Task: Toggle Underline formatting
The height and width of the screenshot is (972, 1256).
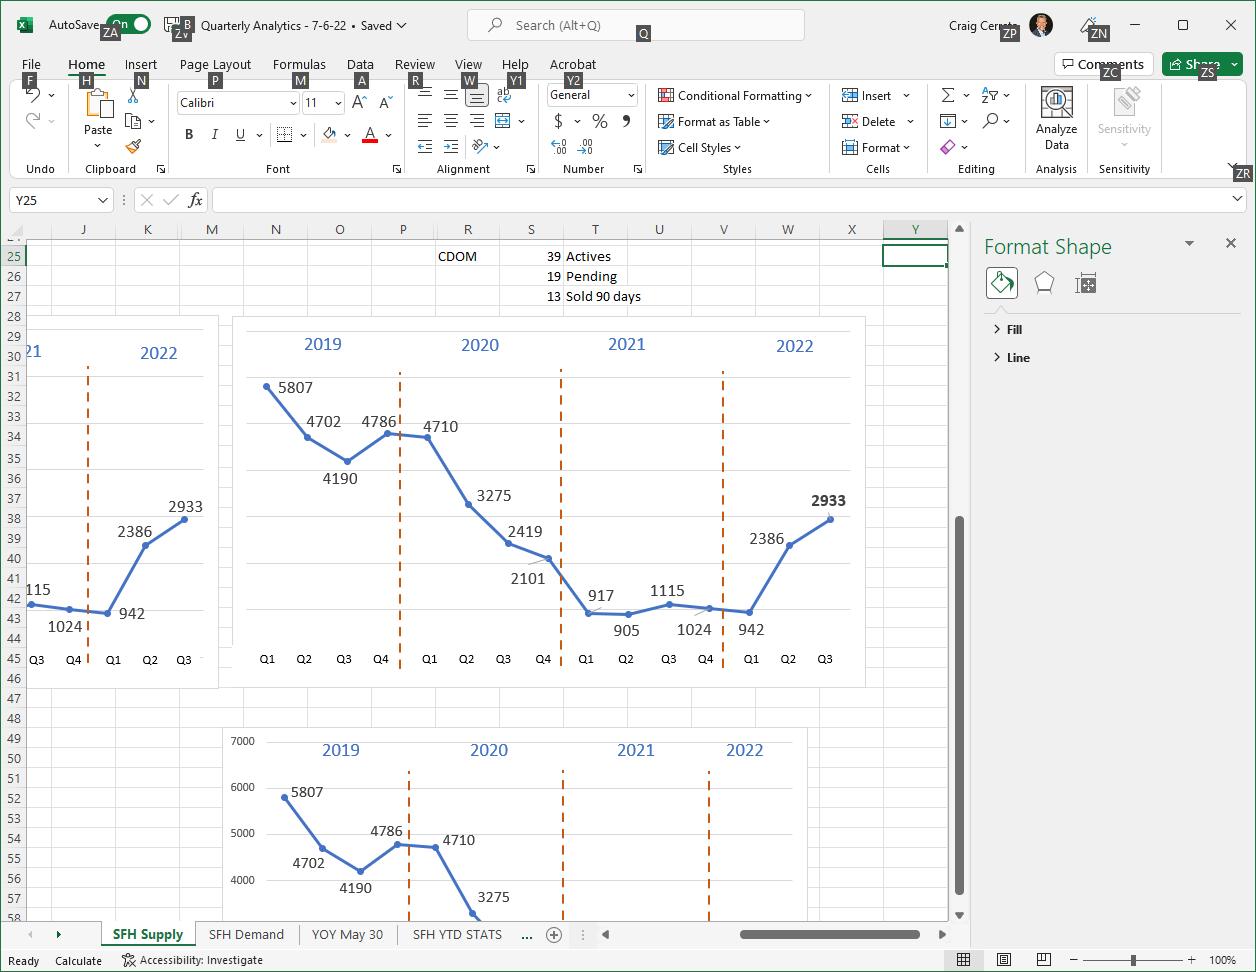Action: (x=240, y=134)
